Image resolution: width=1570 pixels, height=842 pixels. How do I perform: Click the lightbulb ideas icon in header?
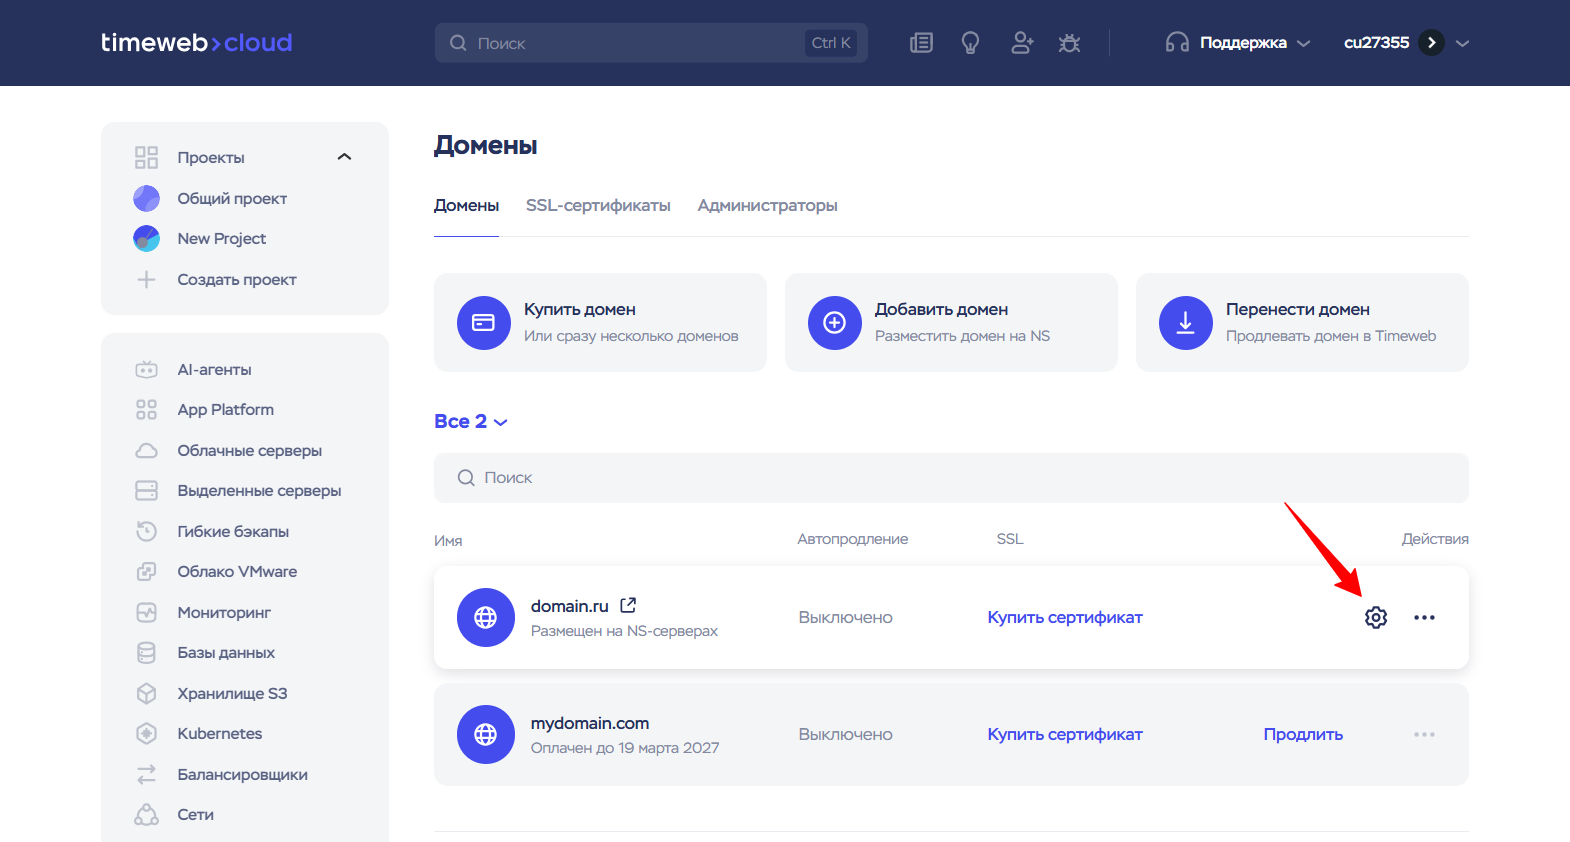970,43
